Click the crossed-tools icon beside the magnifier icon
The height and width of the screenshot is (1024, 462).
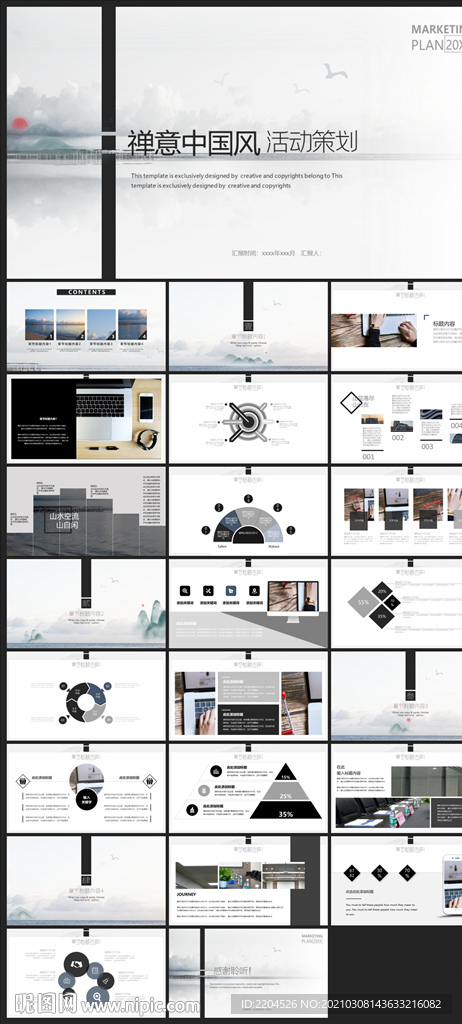click(x=208, y=590)
